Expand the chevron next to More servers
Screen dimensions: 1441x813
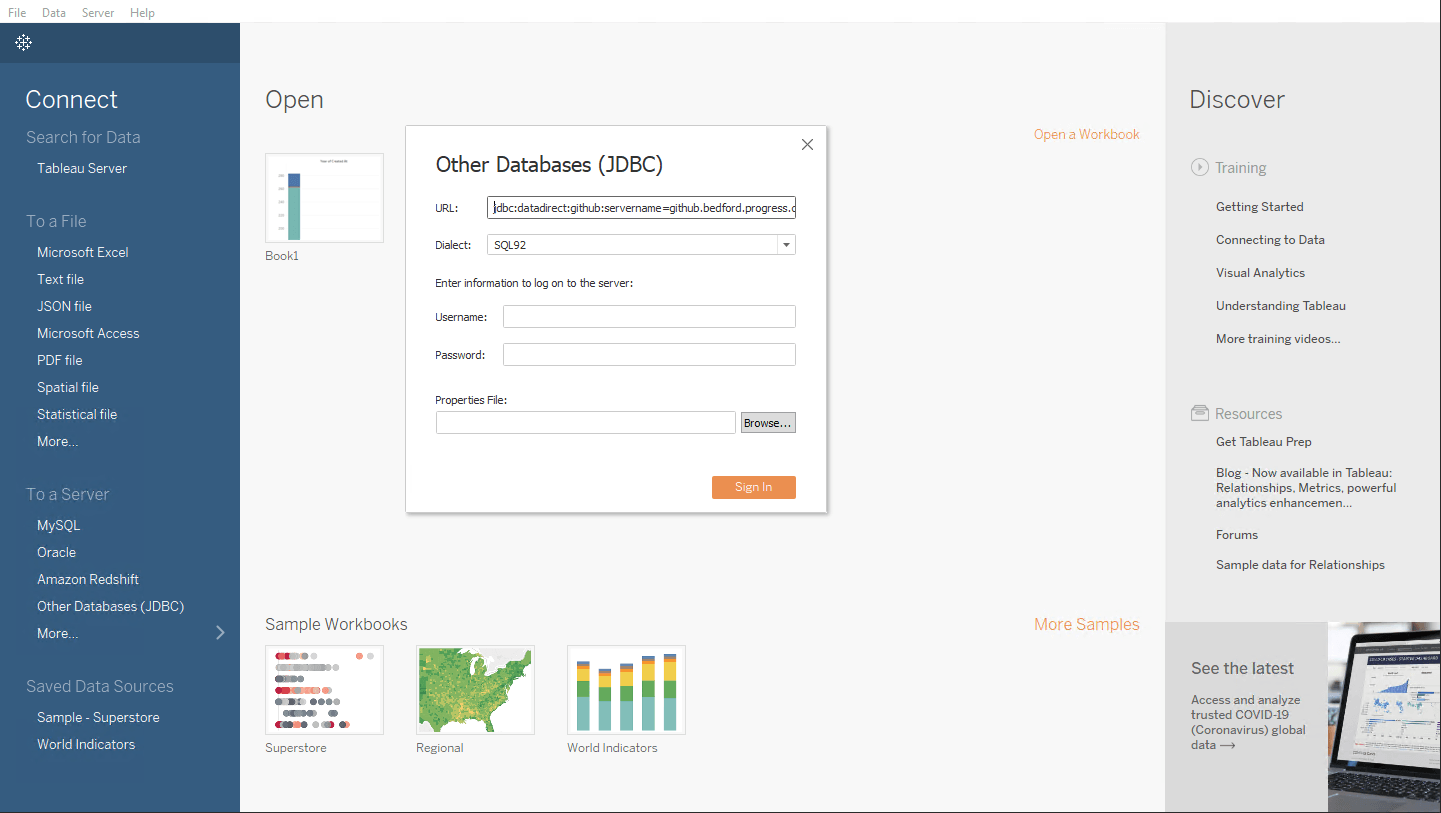pos(220,632)
